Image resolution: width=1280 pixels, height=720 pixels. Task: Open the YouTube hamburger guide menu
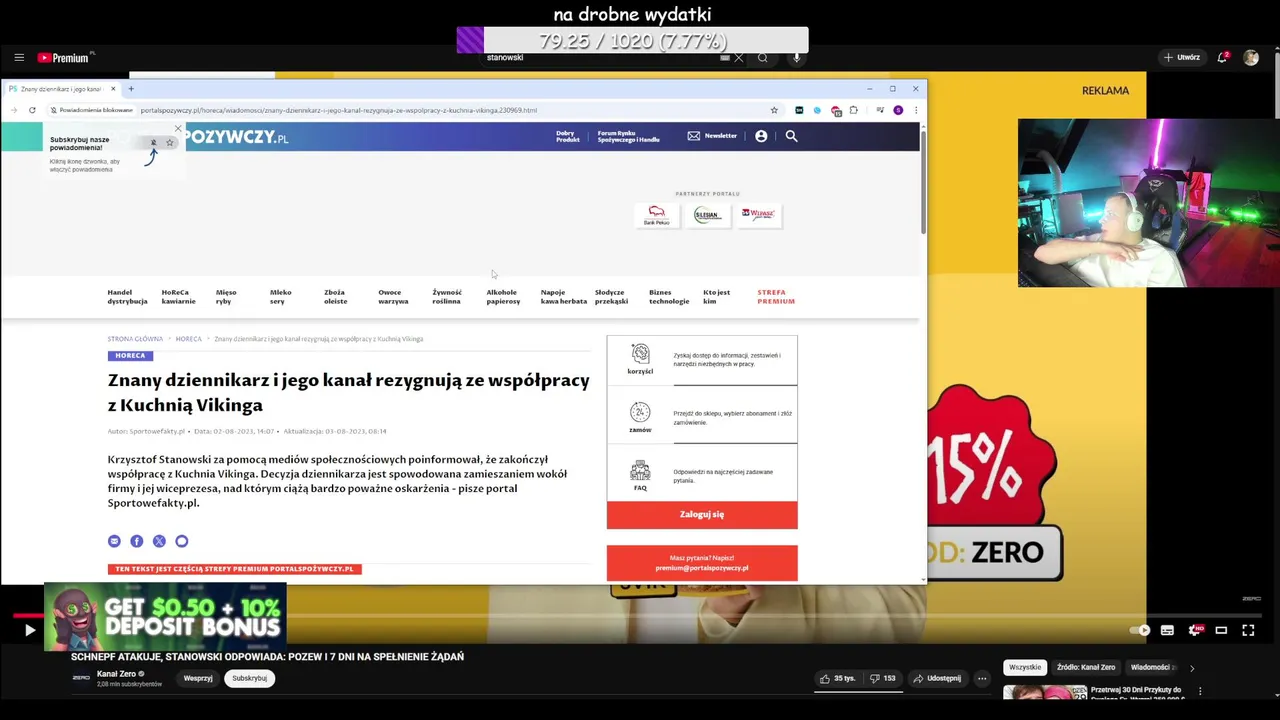click(x=19, y=58)
